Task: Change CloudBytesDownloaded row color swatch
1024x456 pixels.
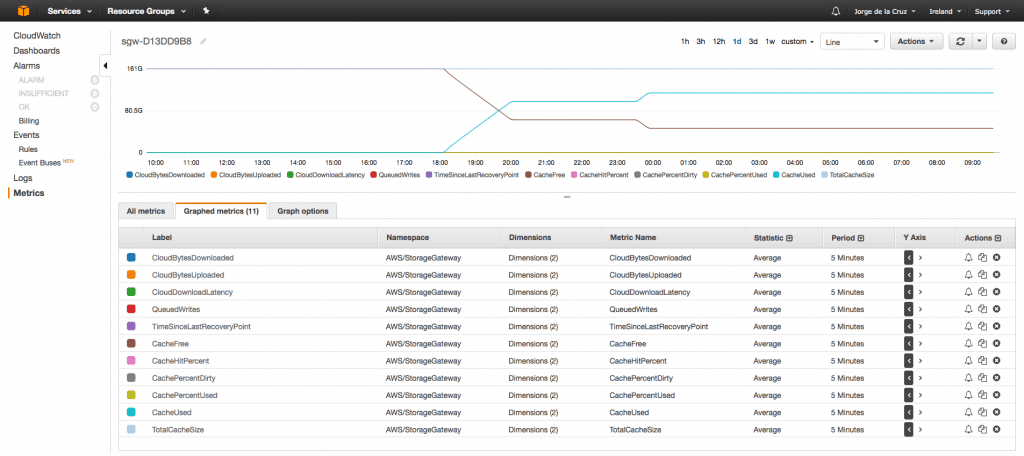Action: point(131,257)
